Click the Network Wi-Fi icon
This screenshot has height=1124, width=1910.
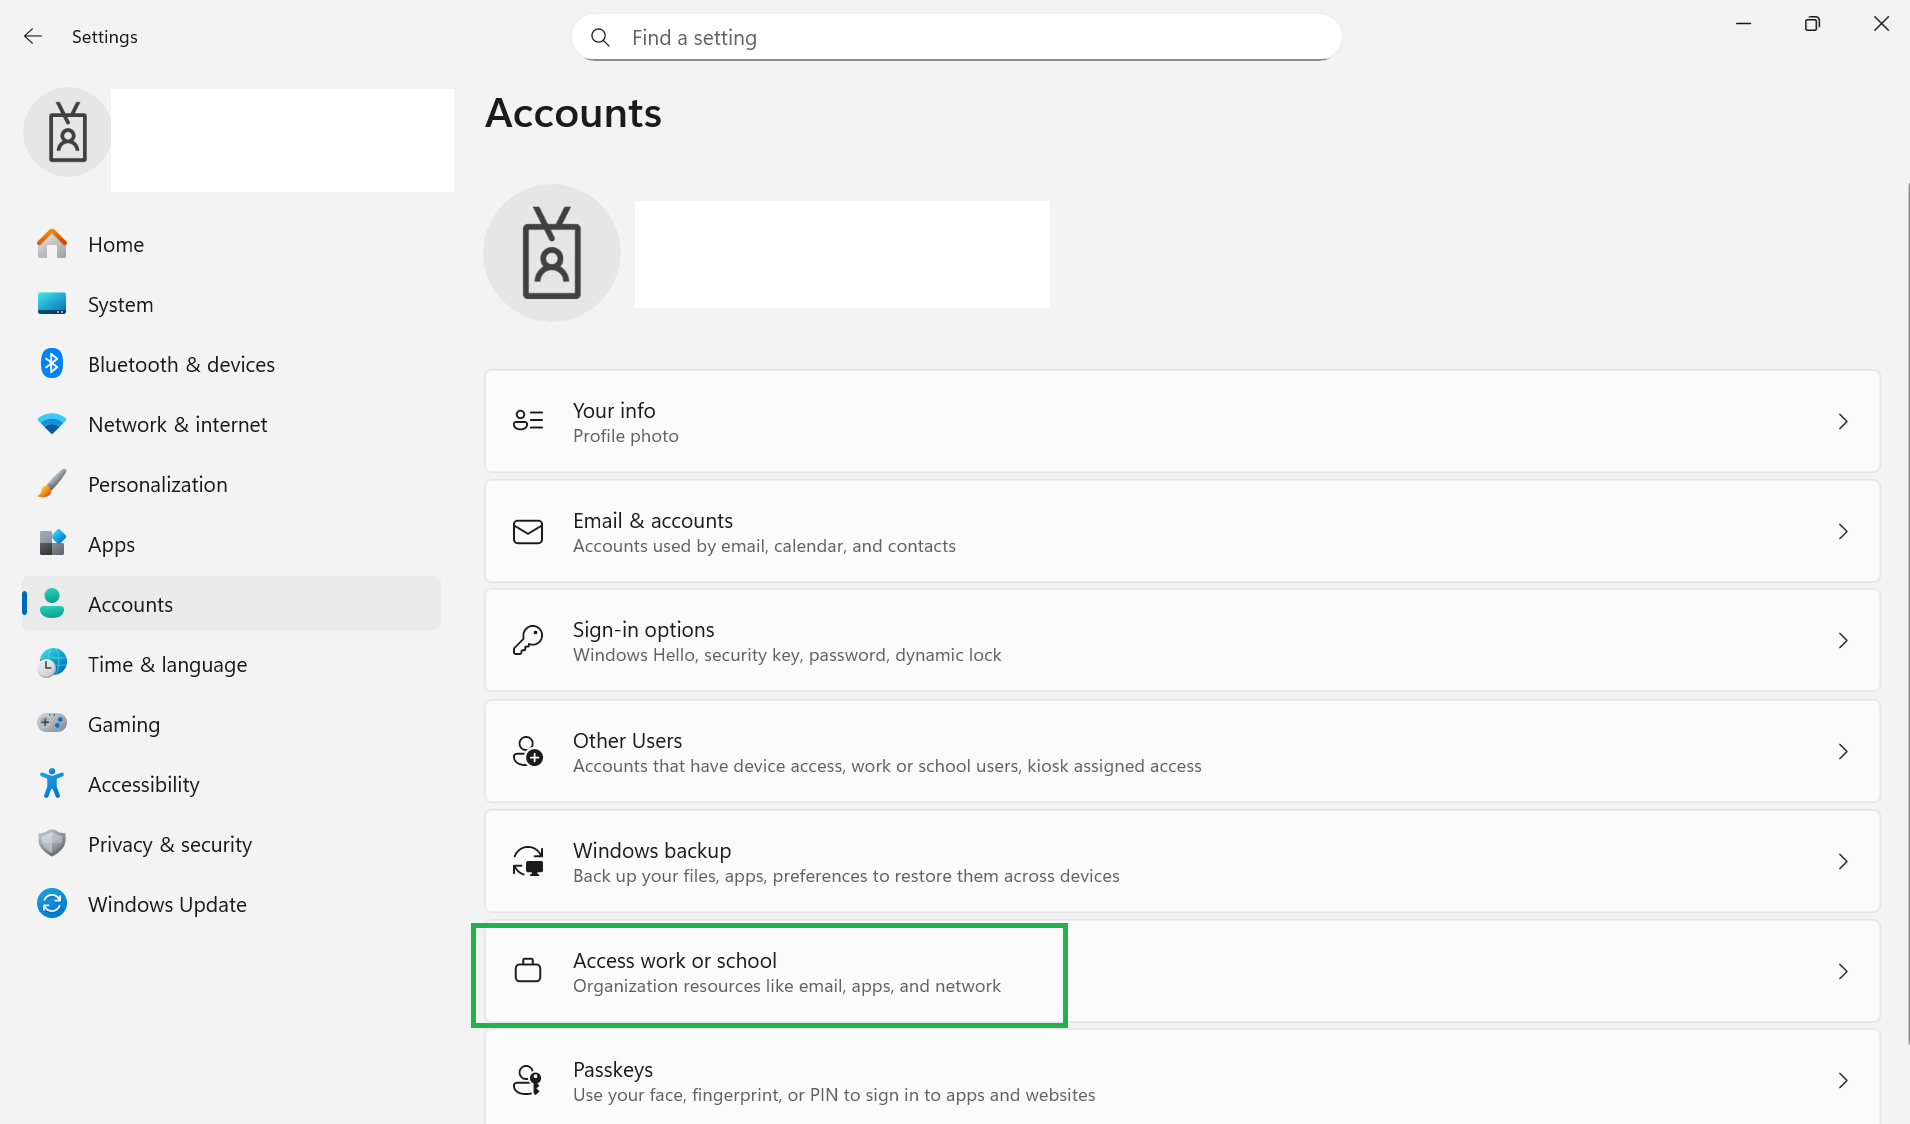tap(52, 424)
